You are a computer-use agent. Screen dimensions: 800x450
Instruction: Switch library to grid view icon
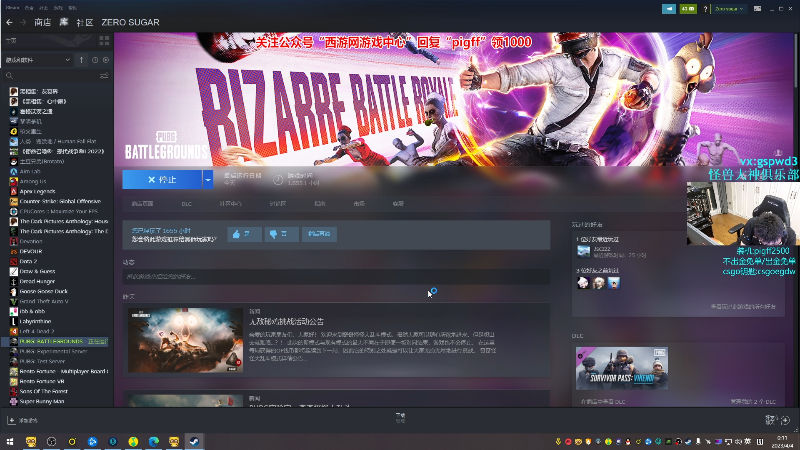click(104, 40)
